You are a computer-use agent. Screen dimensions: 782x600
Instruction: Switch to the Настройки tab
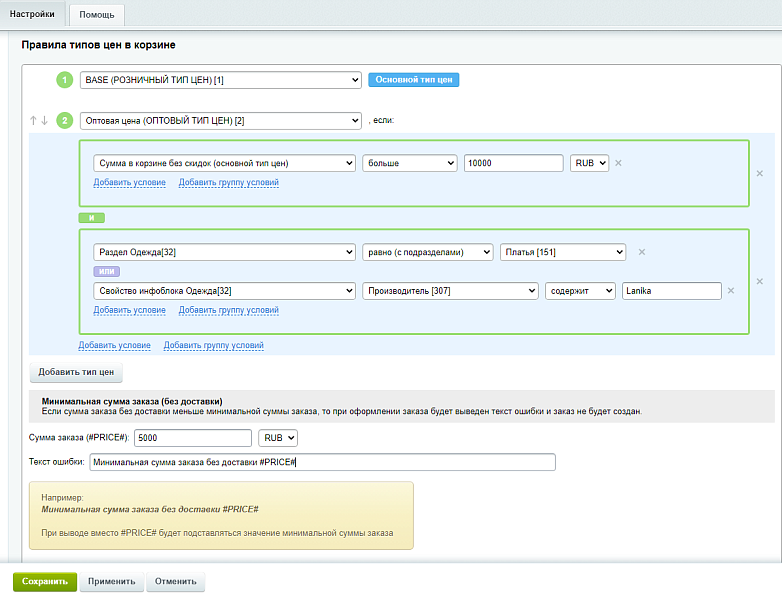[32, 14]
